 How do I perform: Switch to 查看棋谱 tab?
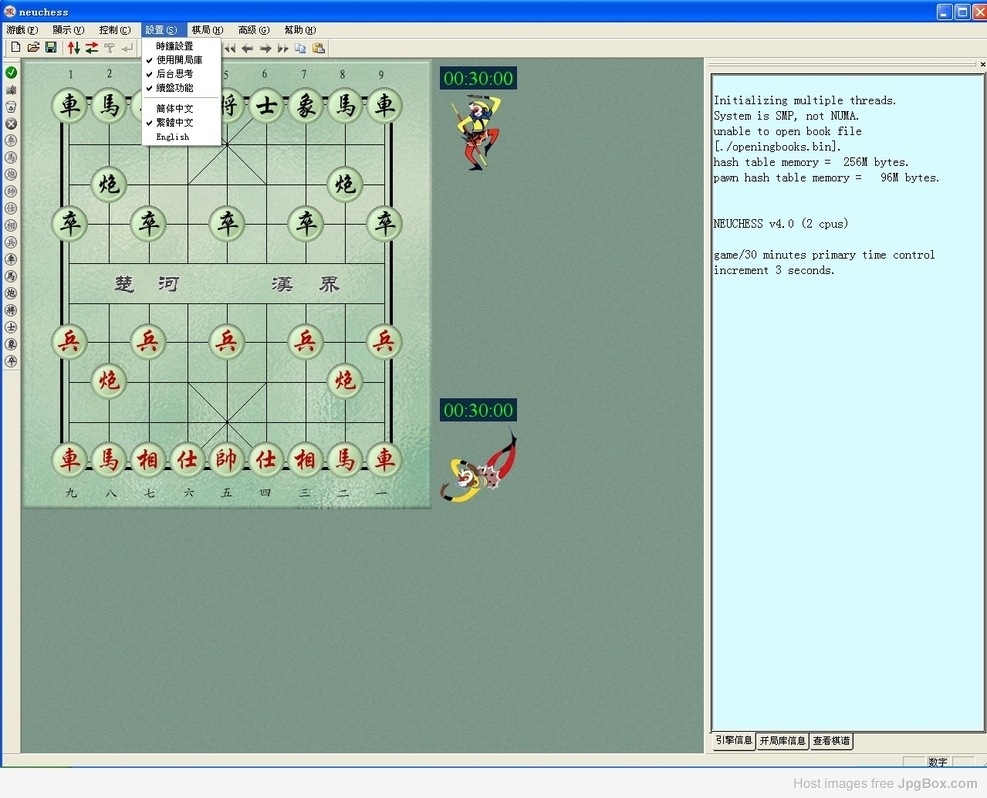[x=831, y=741]
